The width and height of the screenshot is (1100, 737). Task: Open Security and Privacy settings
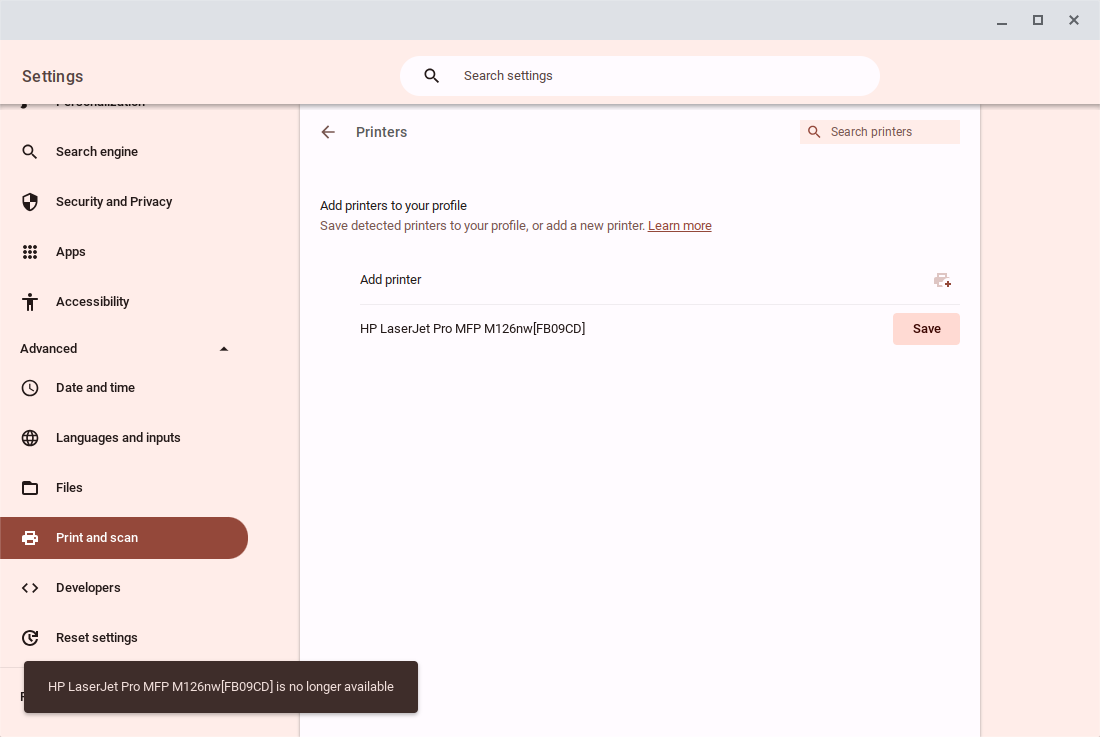(x=124, y=202)
